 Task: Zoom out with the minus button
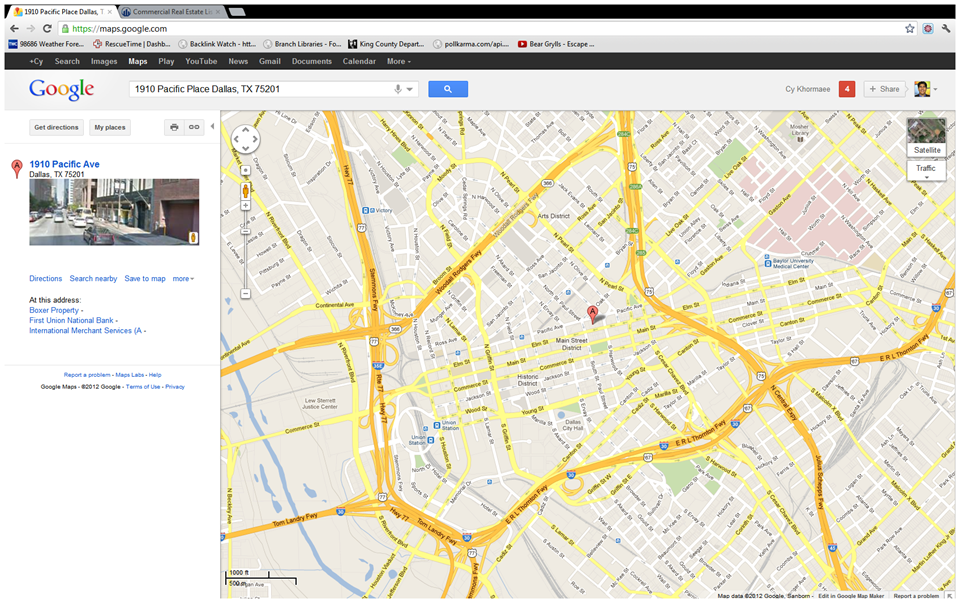(x=246, y=294)
